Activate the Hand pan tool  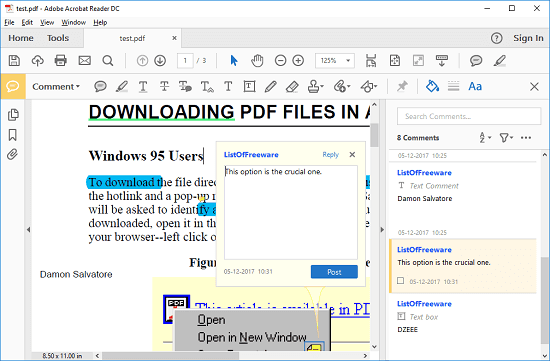point(257,61)
